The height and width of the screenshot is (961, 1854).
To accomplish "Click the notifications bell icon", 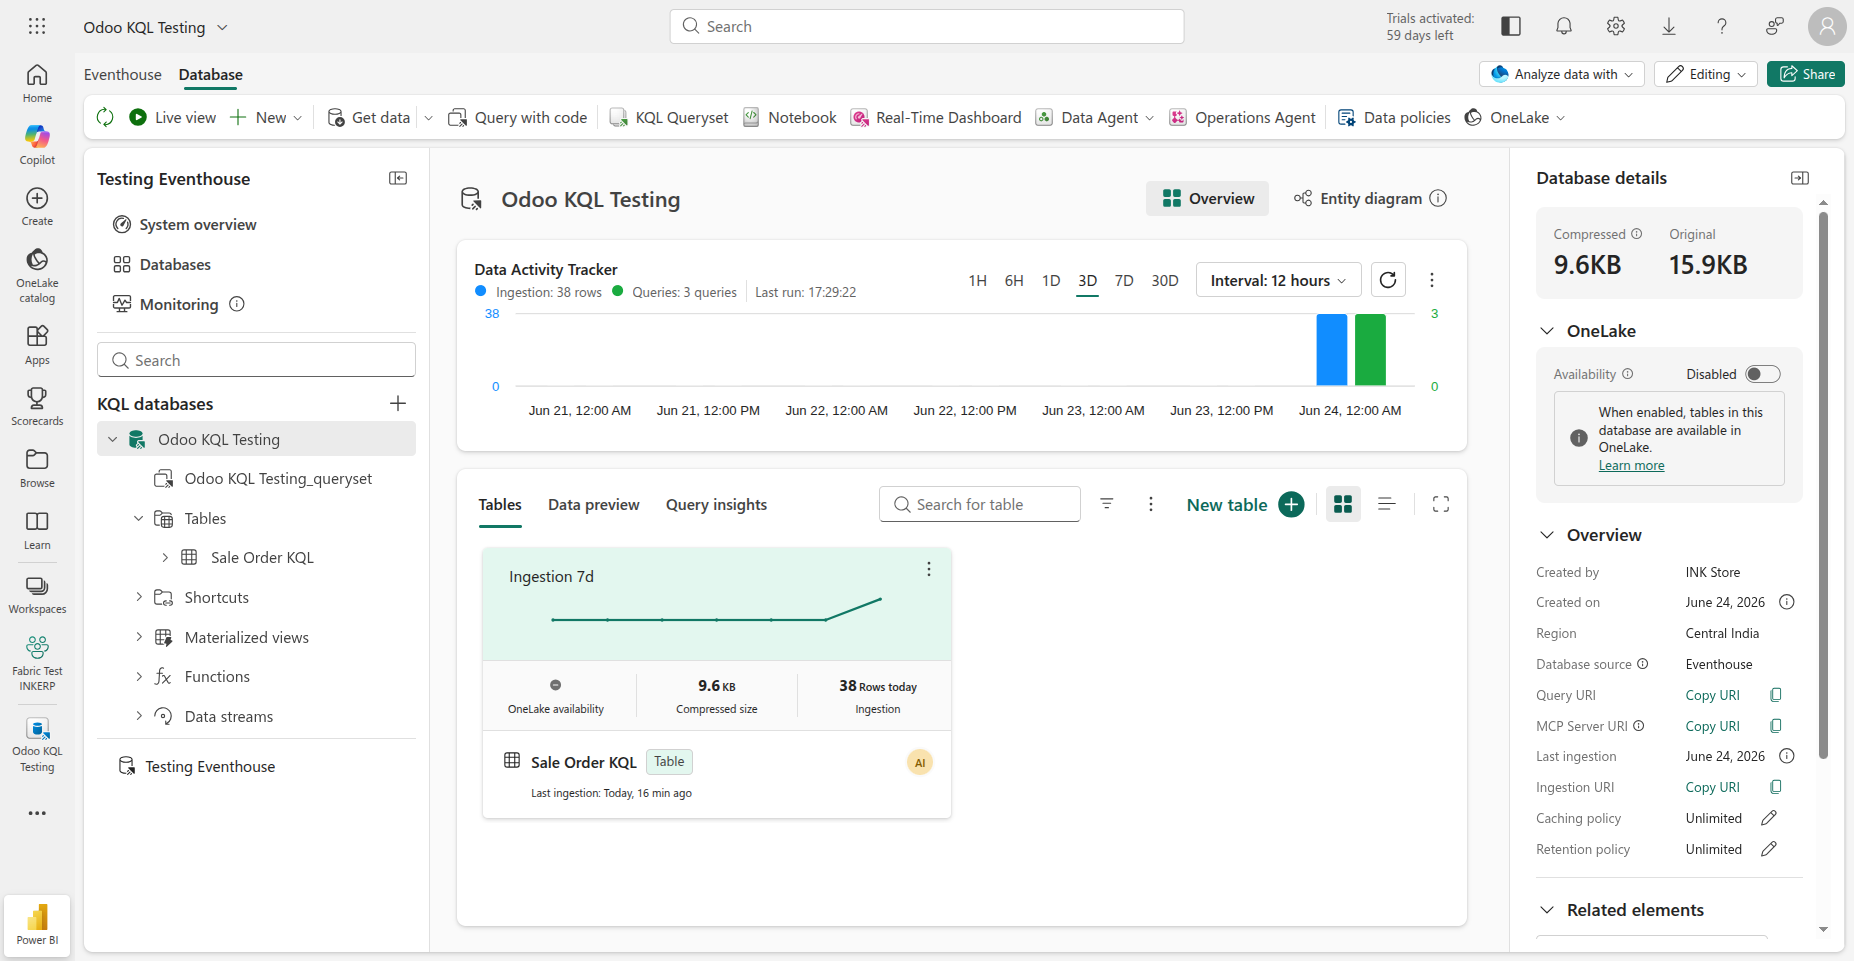I will click(x=1564, y=27).
